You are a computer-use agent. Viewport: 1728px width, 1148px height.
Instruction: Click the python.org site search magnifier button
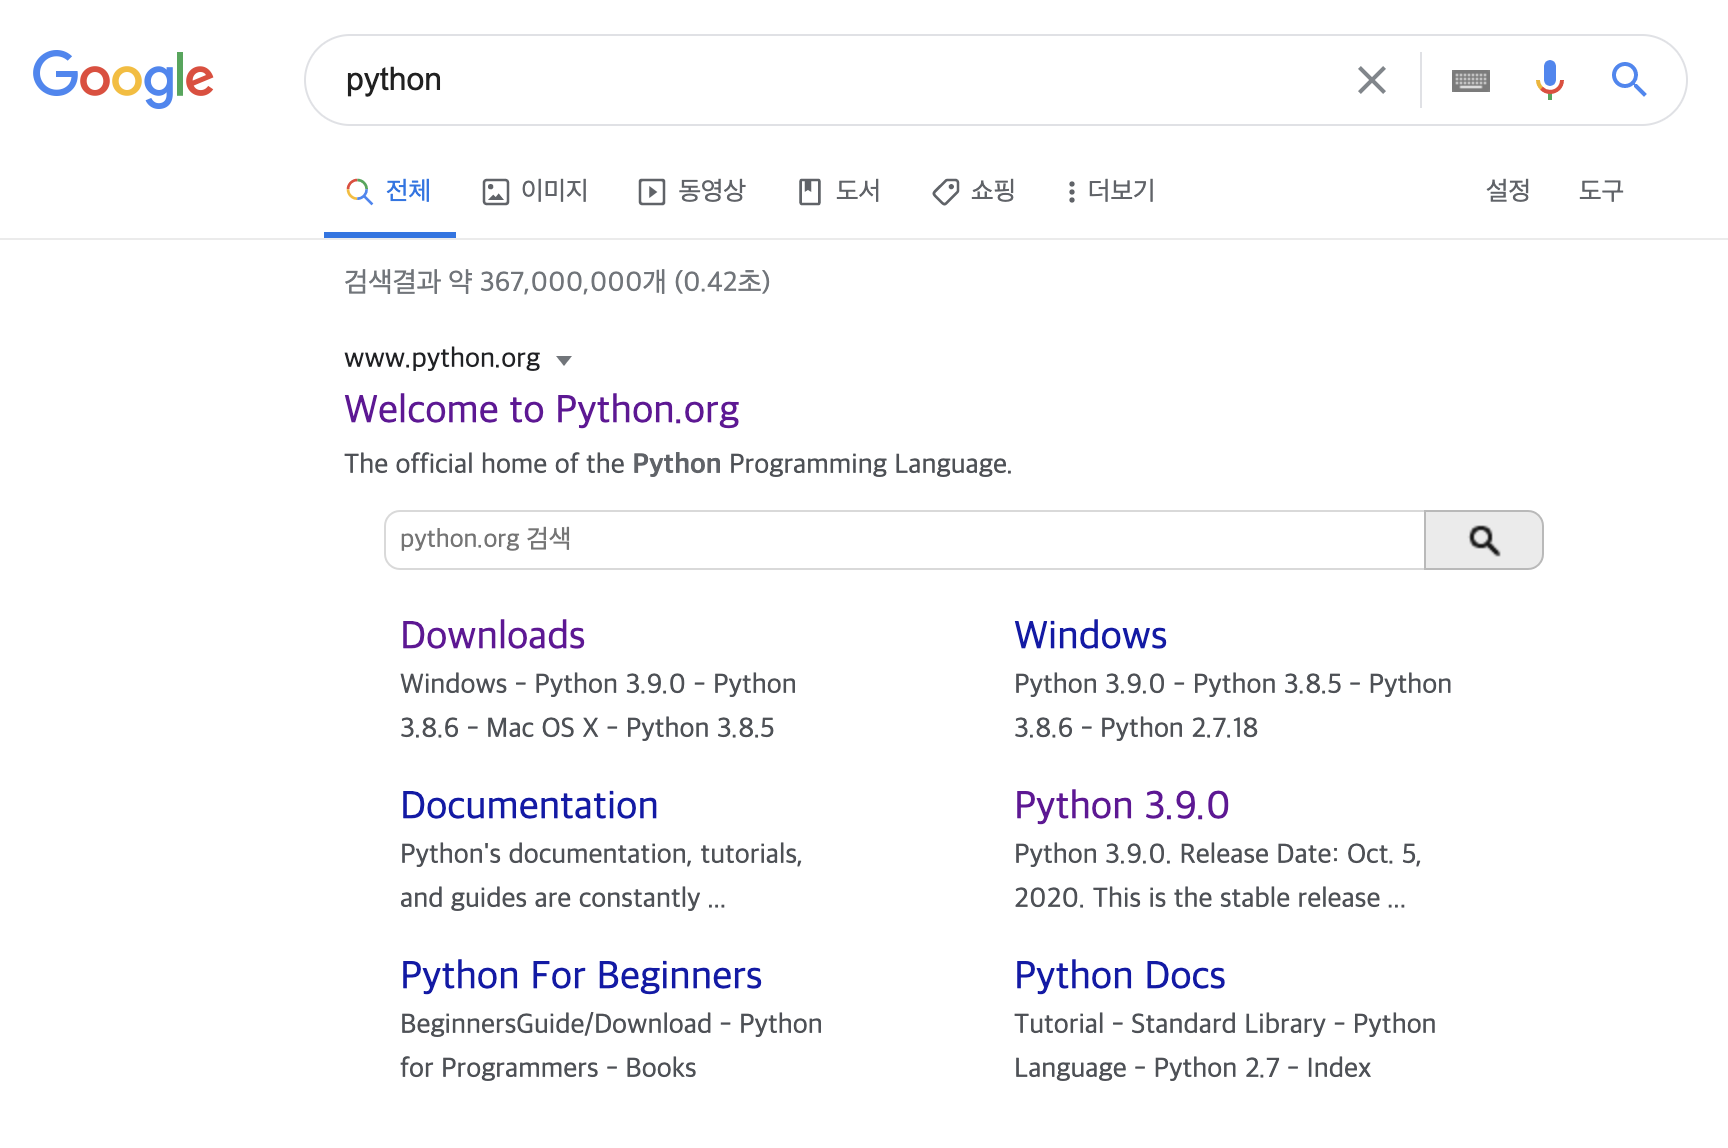pos(1484,540)
